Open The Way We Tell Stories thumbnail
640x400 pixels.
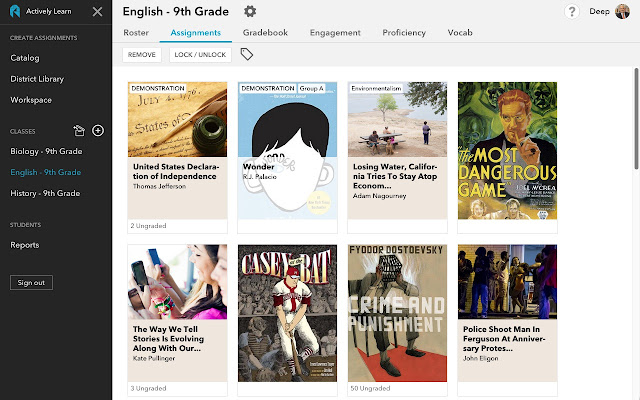[x=177, y=282]
